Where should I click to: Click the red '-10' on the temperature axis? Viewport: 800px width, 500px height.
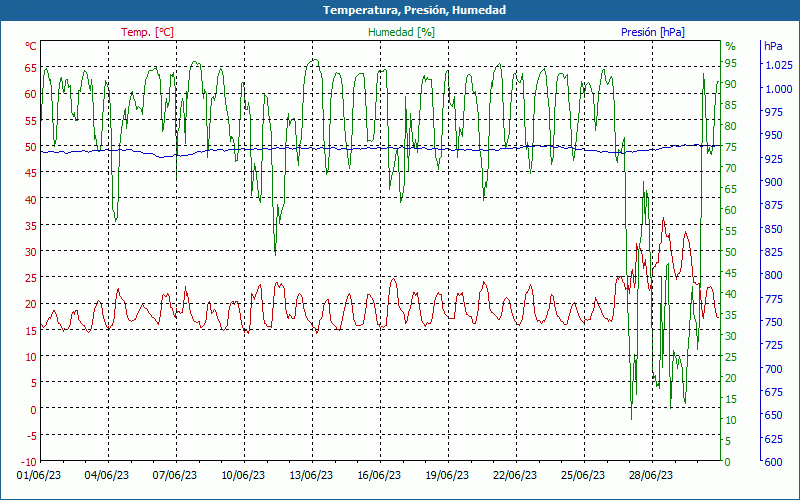[29, 462]
